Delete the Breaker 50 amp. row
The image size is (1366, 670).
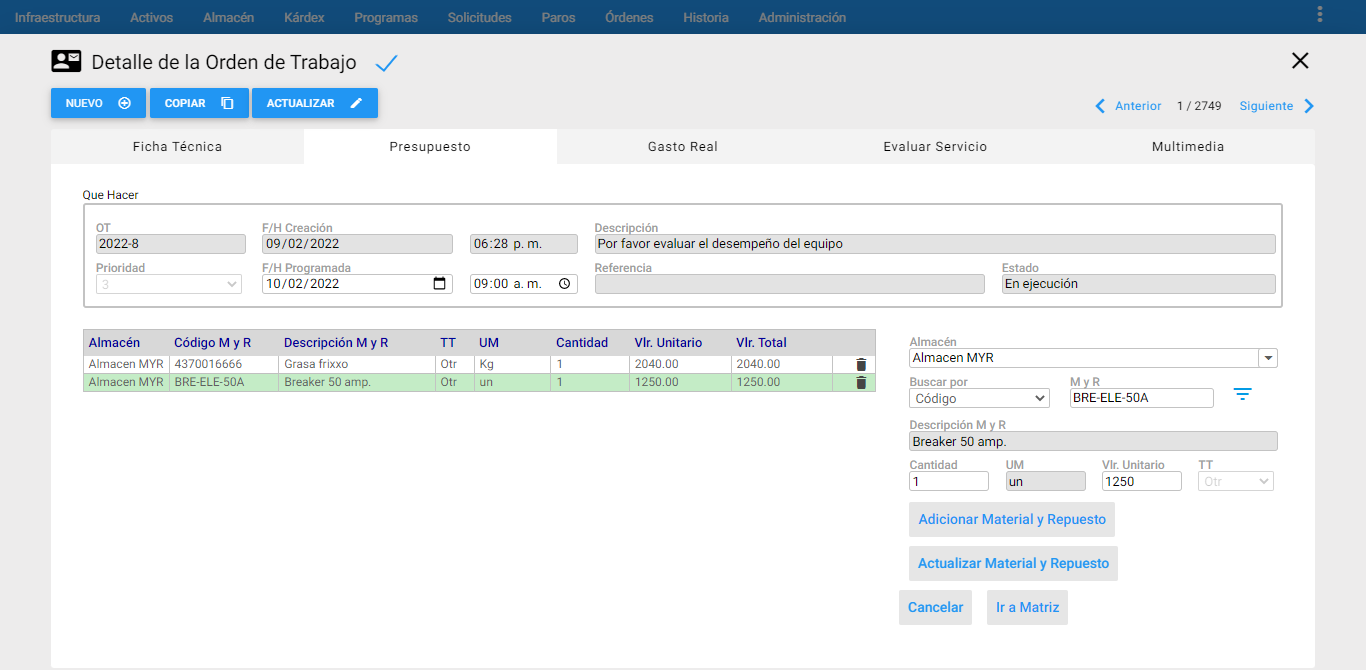861,382
